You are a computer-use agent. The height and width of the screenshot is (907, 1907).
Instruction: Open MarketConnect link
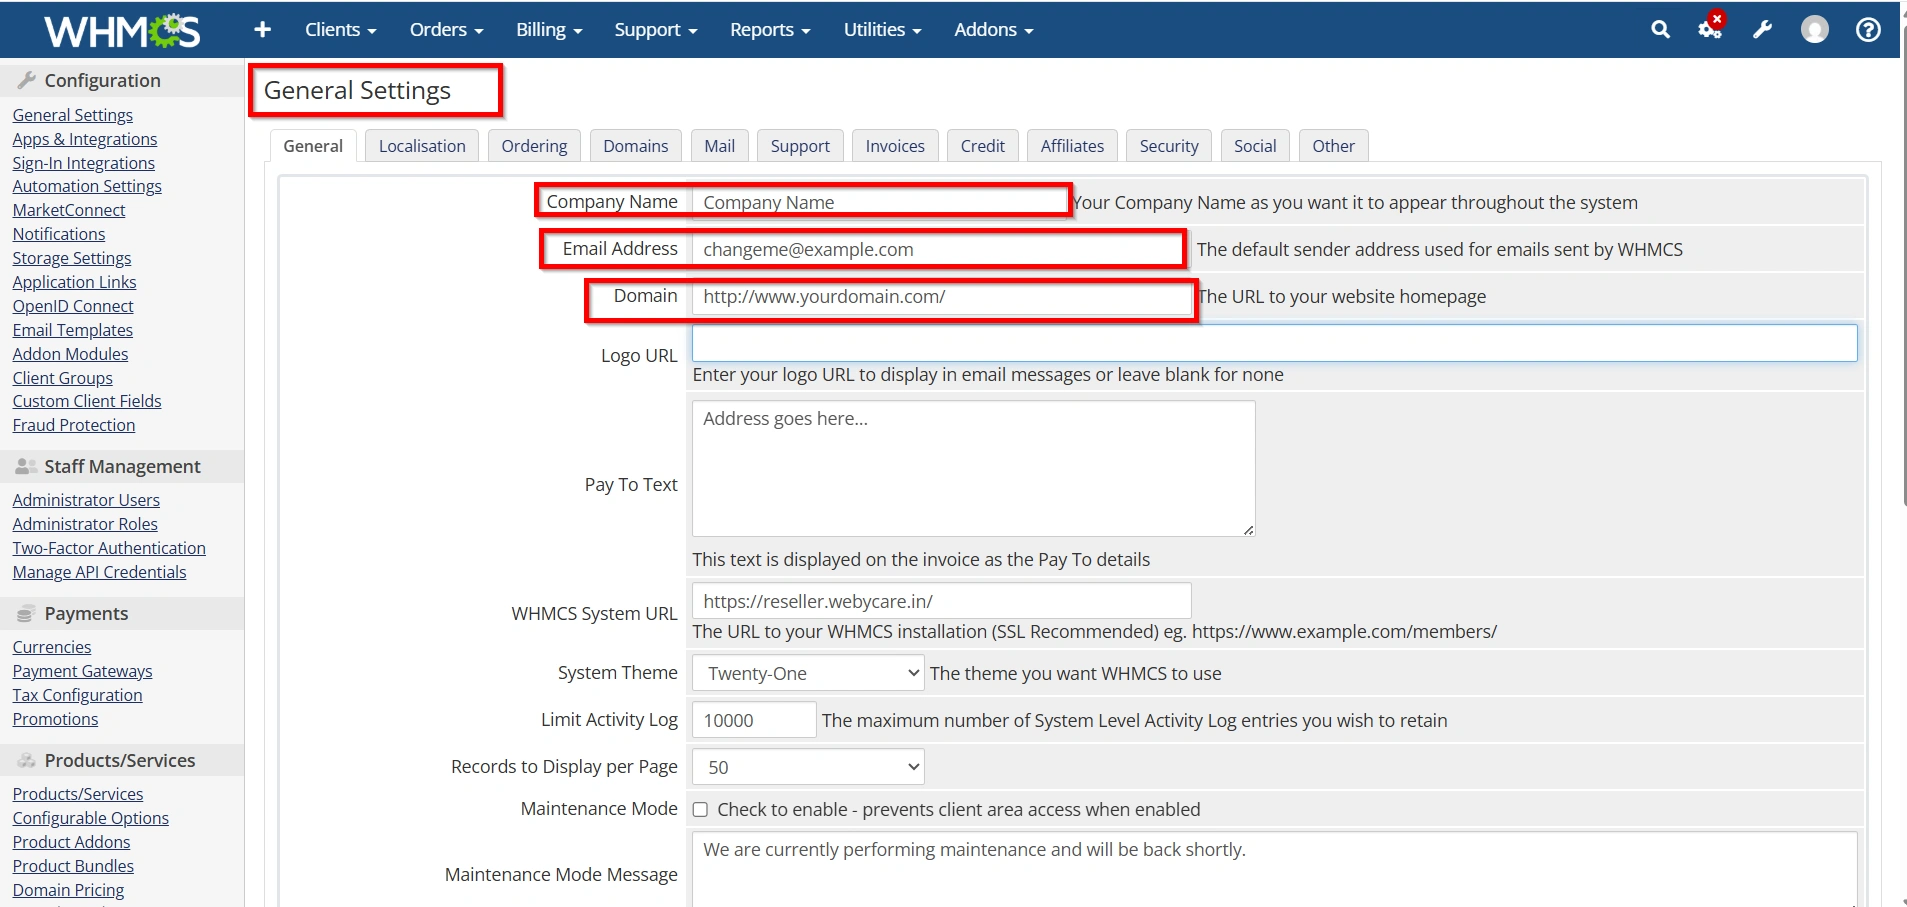69,210
